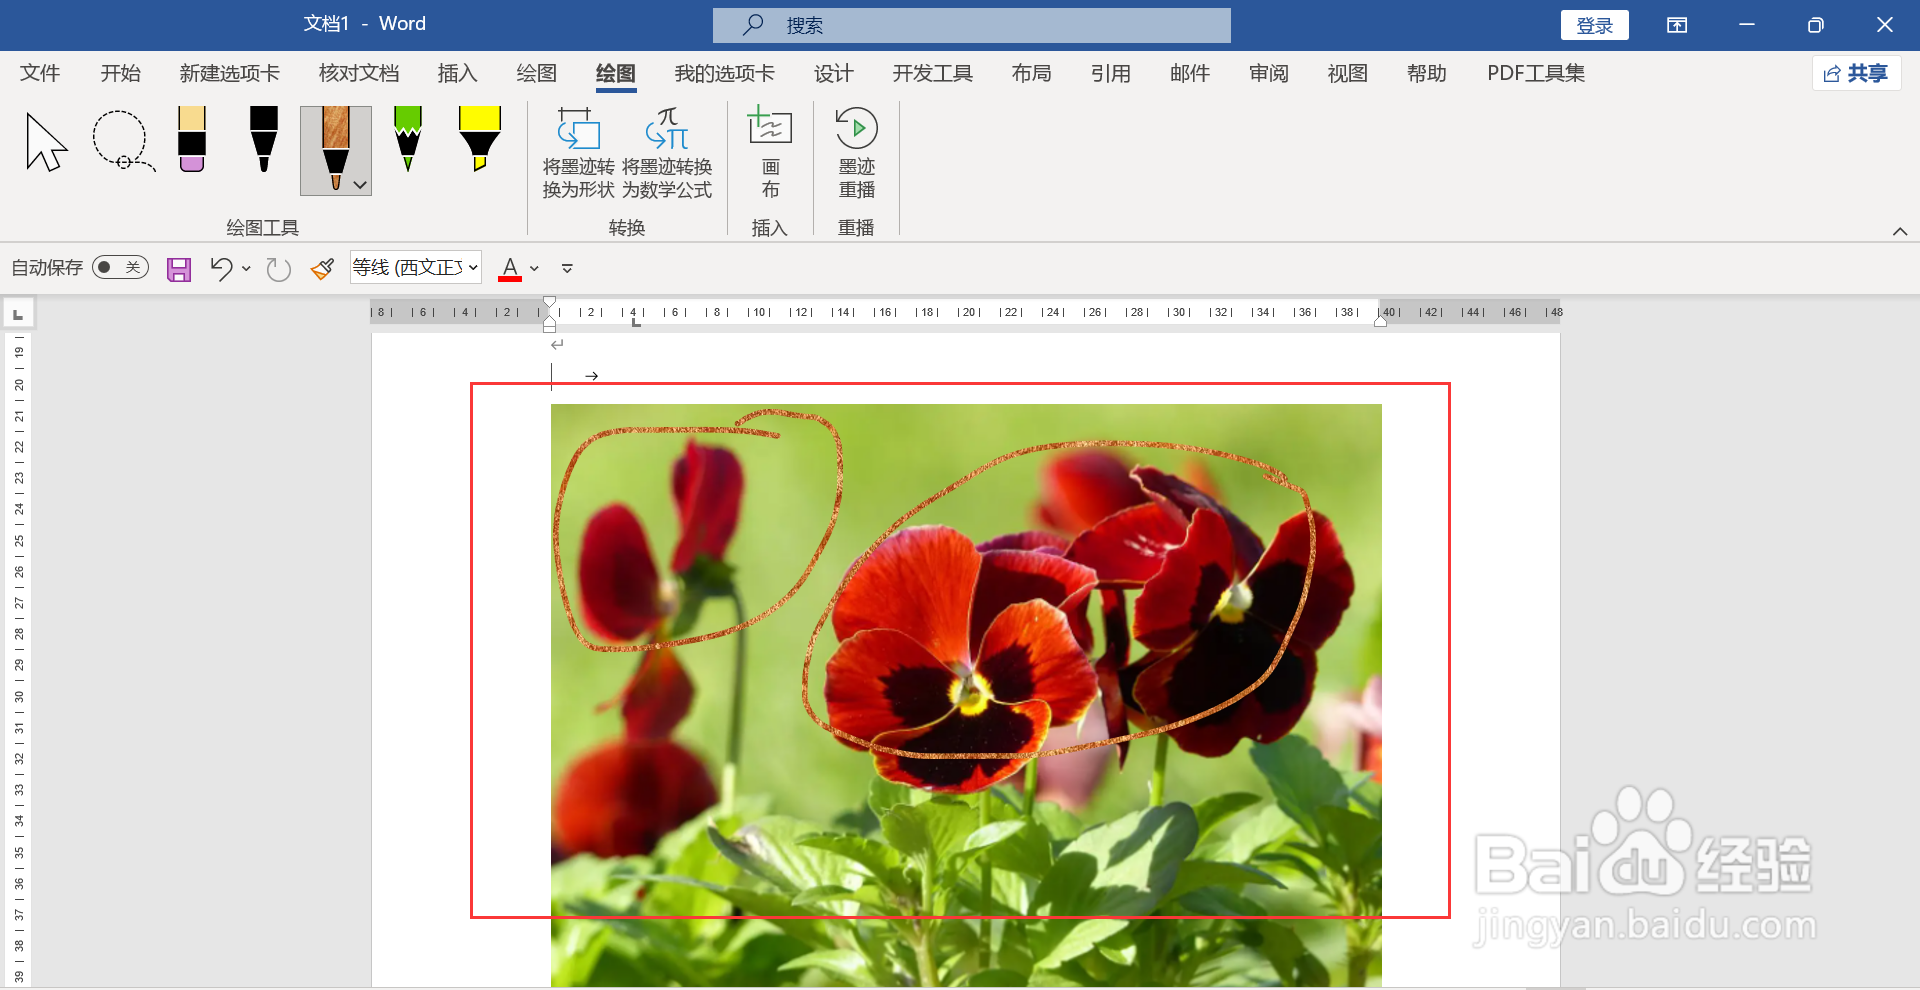1920x990 pixels.
Task: Open the 开发工具 Developer tab
Action: click(x=932, y=73)
